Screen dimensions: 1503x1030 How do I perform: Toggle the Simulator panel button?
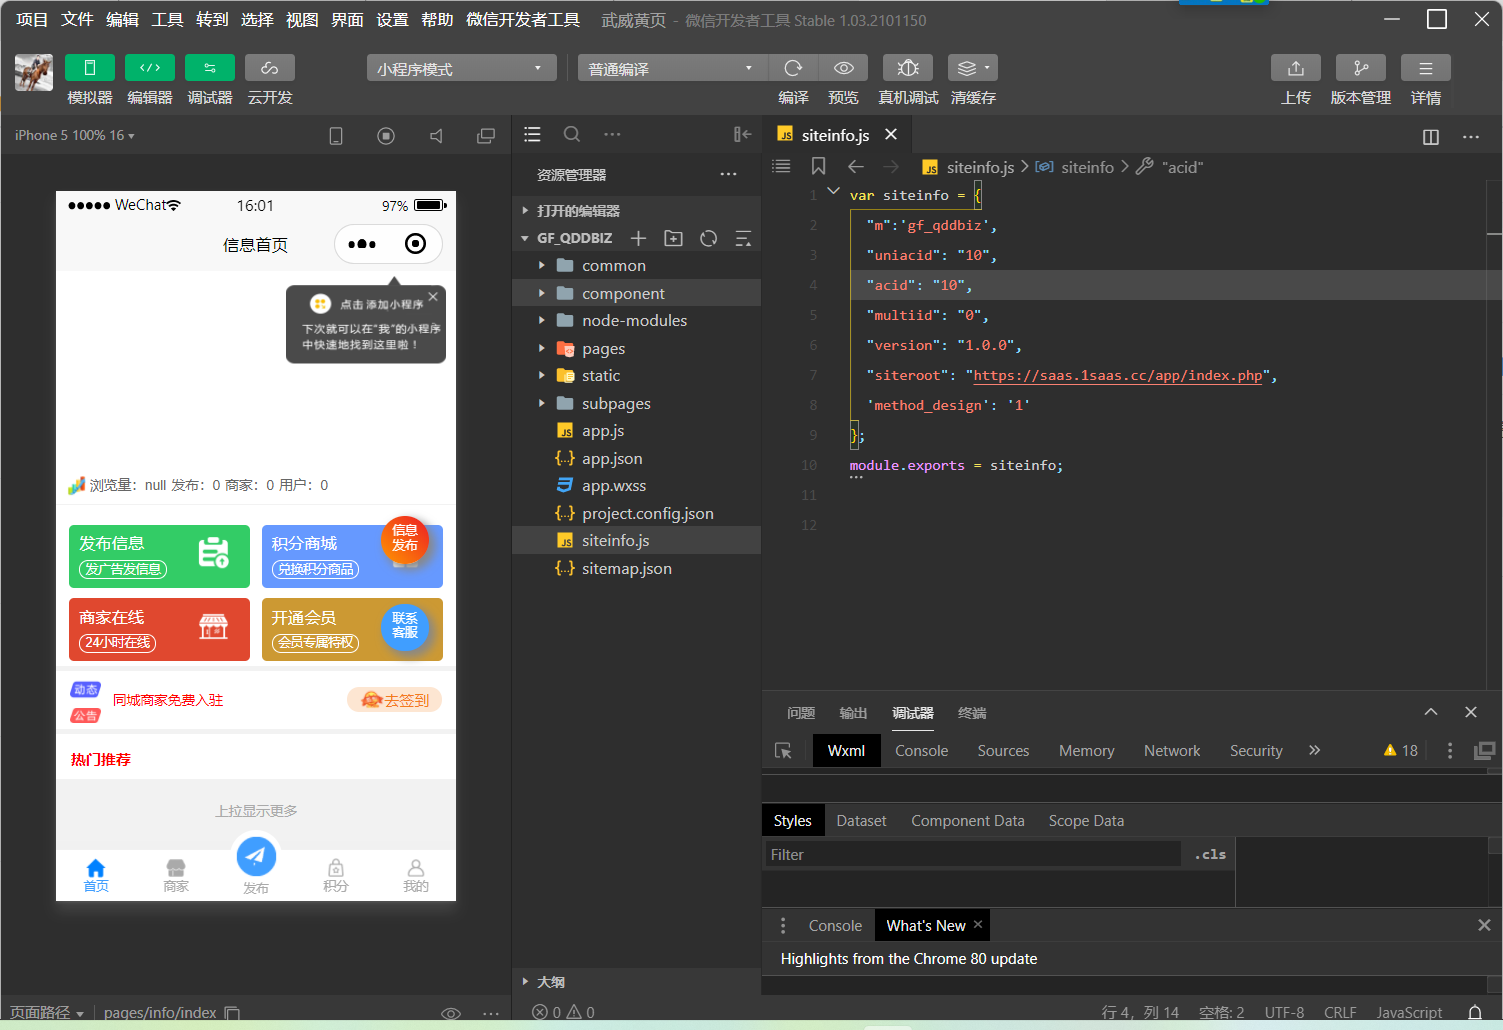coord(90,67)
